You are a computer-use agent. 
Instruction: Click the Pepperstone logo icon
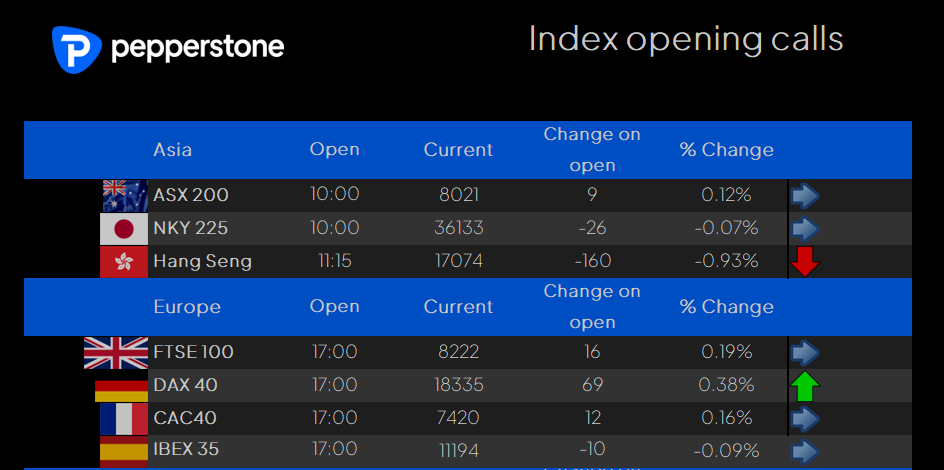76,49
